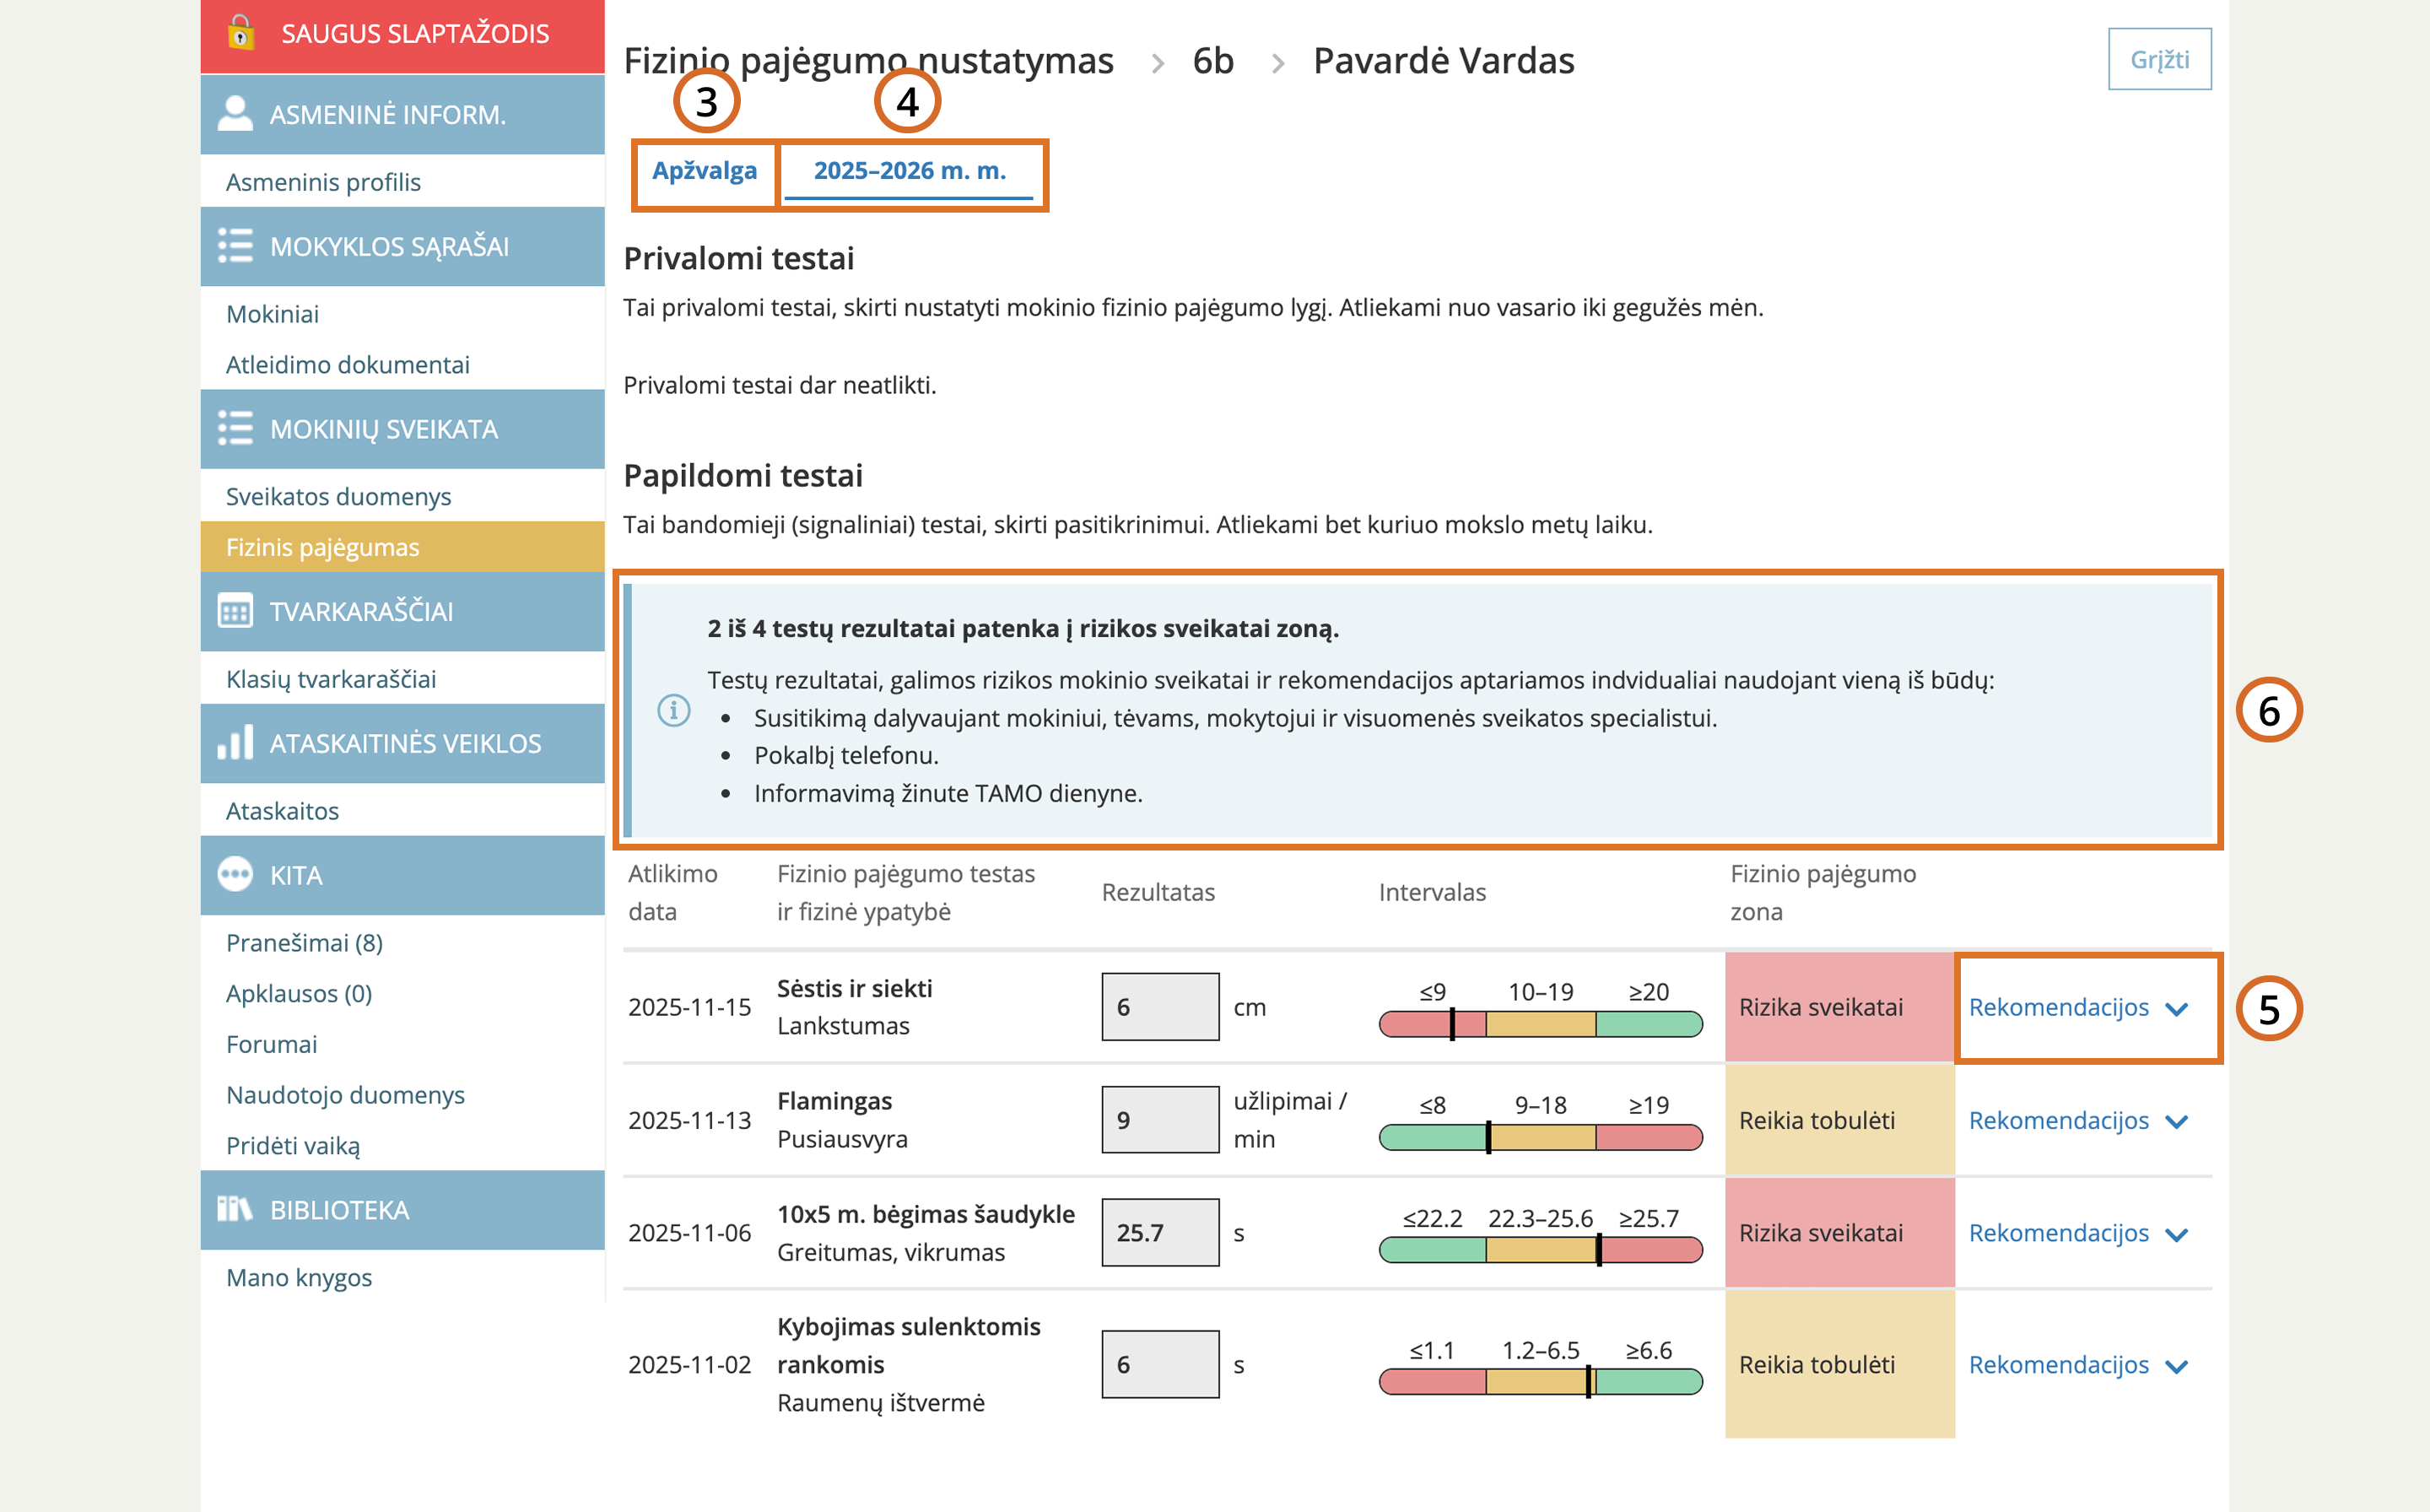Select the 2025–2026 m. m. tab
2430x1512 pixels.
909,171
